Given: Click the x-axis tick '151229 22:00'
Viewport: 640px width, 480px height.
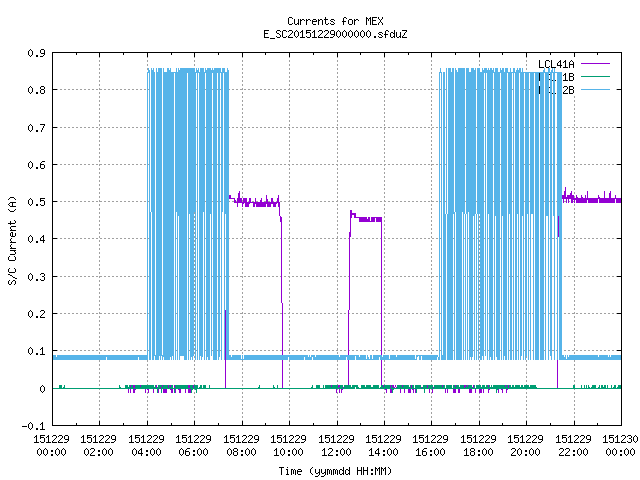Looking at the screenshot, I should click(573, 446).
